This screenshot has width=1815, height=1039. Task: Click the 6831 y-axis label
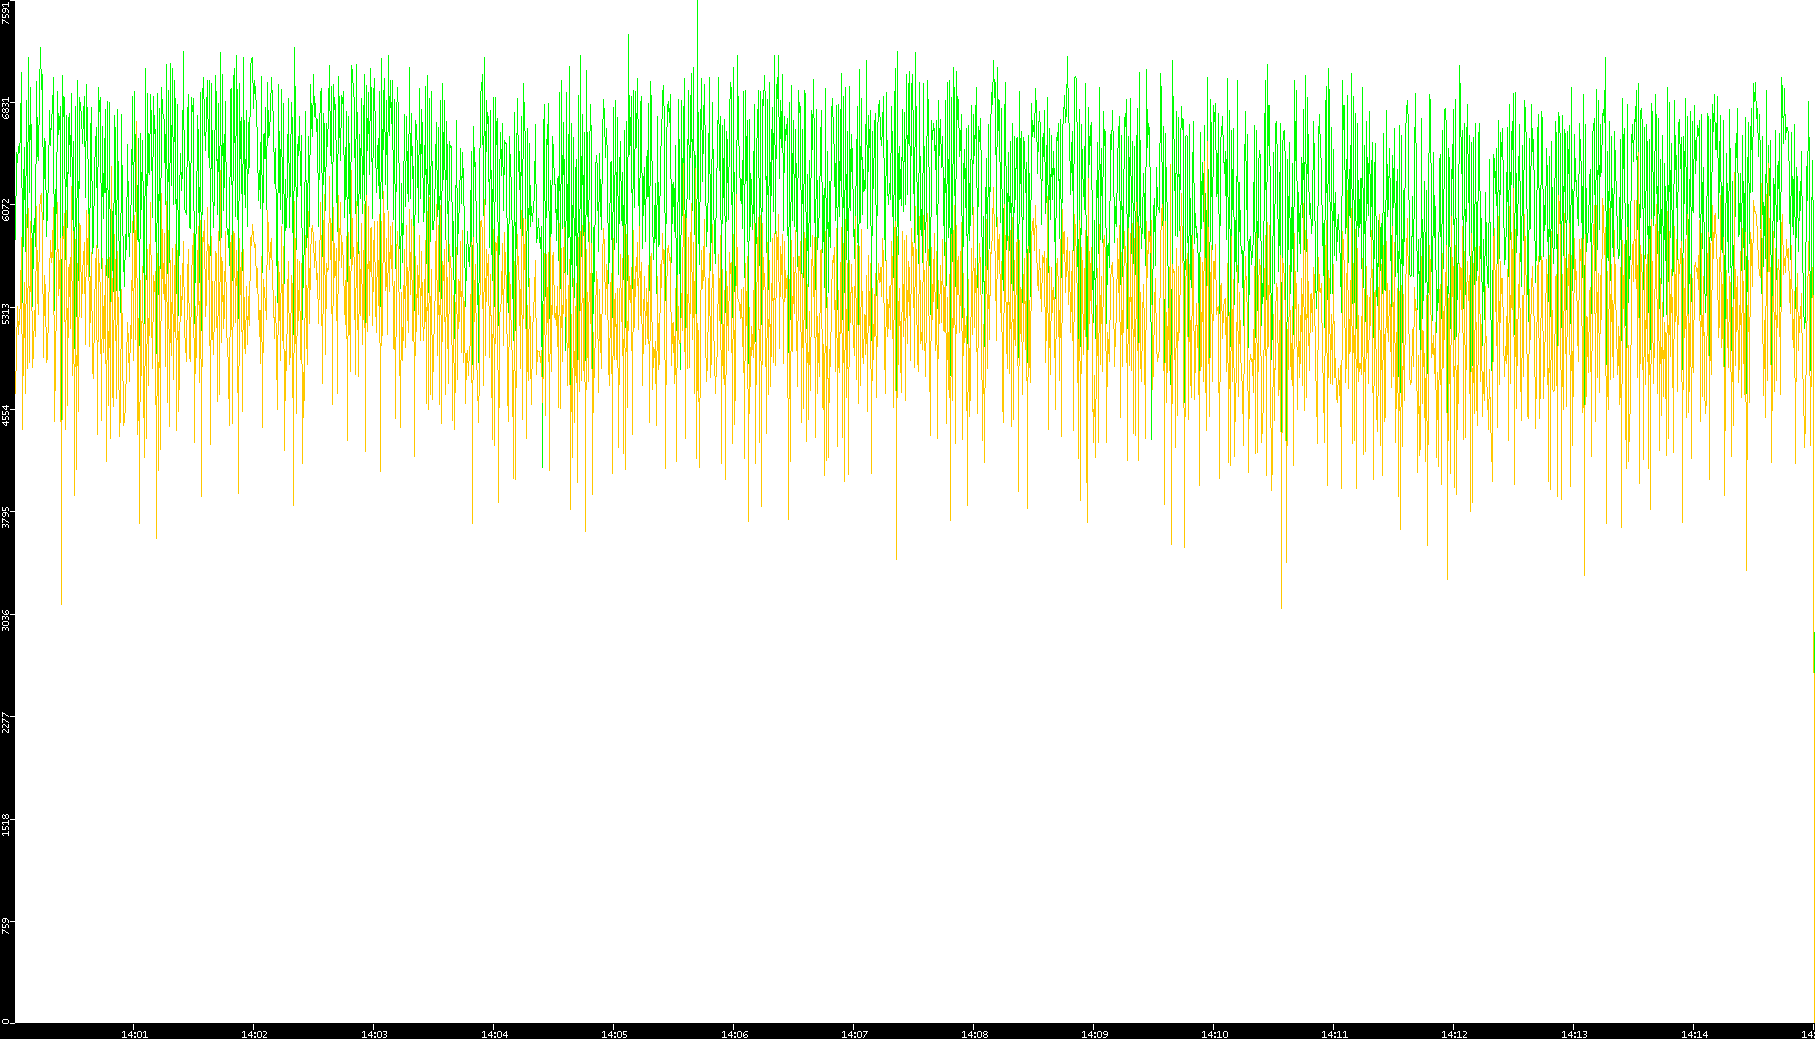pyautogui.click(x=7, y=108)
